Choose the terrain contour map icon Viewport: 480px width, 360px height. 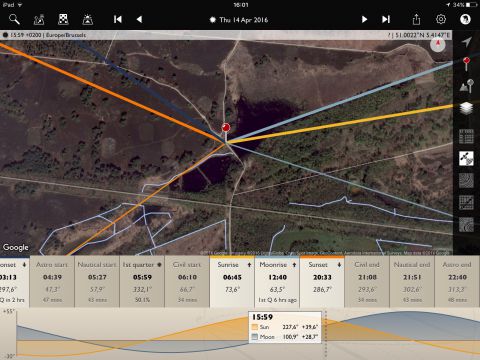pos(466,180)
